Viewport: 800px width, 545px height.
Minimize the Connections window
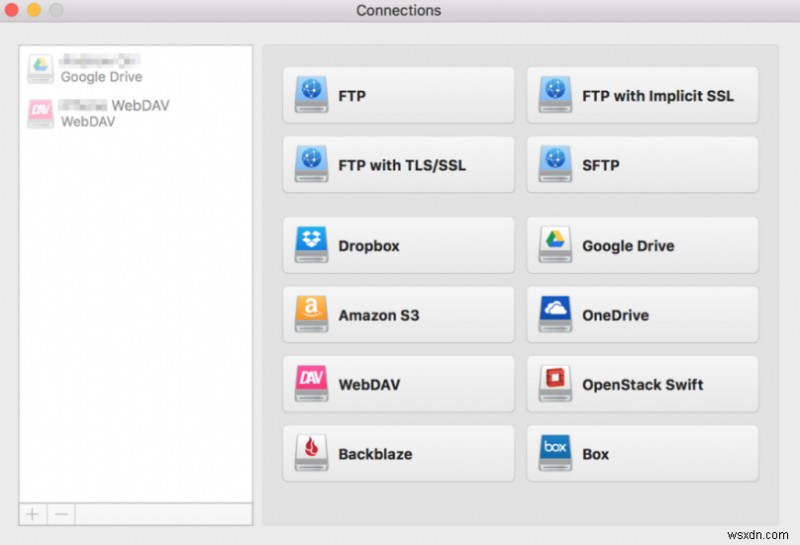point(34,10)
